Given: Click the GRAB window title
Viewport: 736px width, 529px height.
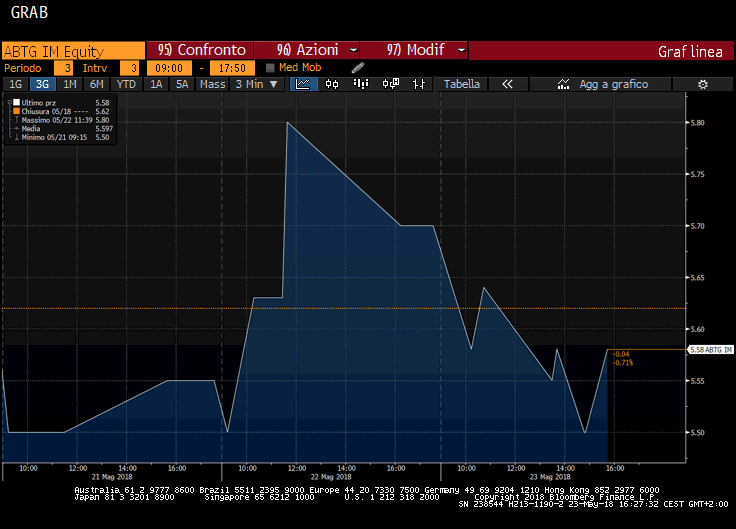Looking at the screenshot, I should 29,13.
